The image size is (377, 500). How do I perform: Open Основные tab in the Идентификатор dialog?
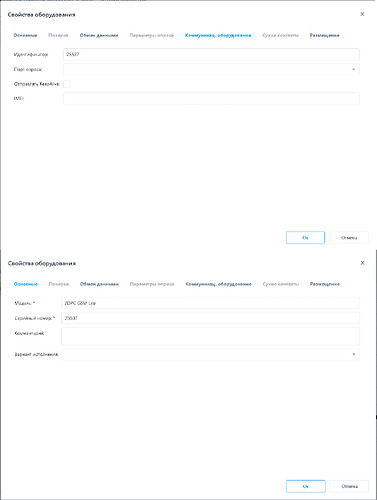25,35
